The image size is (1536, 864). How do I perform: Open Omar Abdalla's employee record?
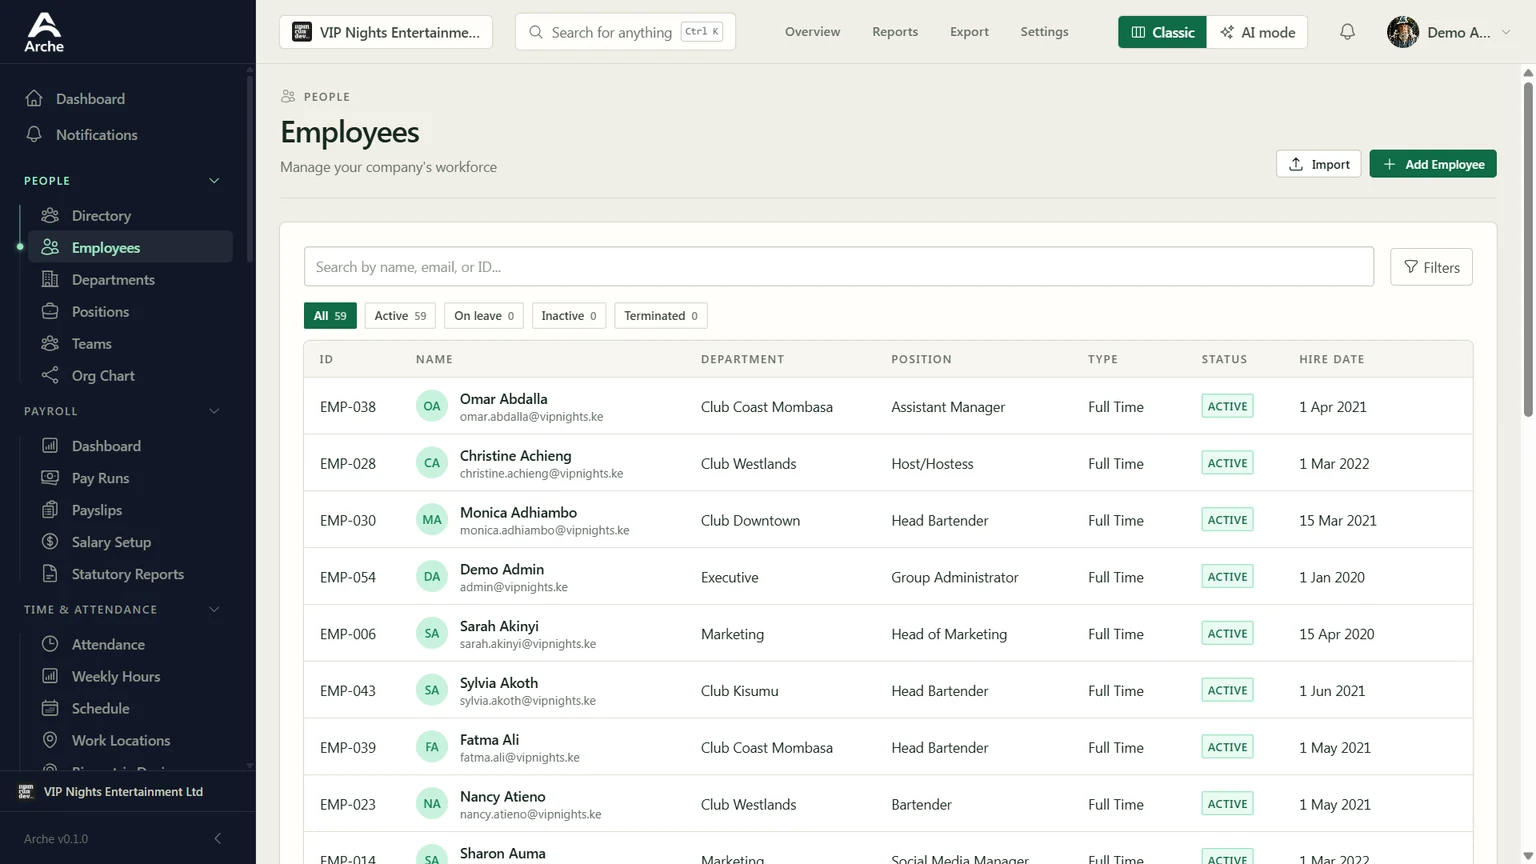(x=888, y=406)
